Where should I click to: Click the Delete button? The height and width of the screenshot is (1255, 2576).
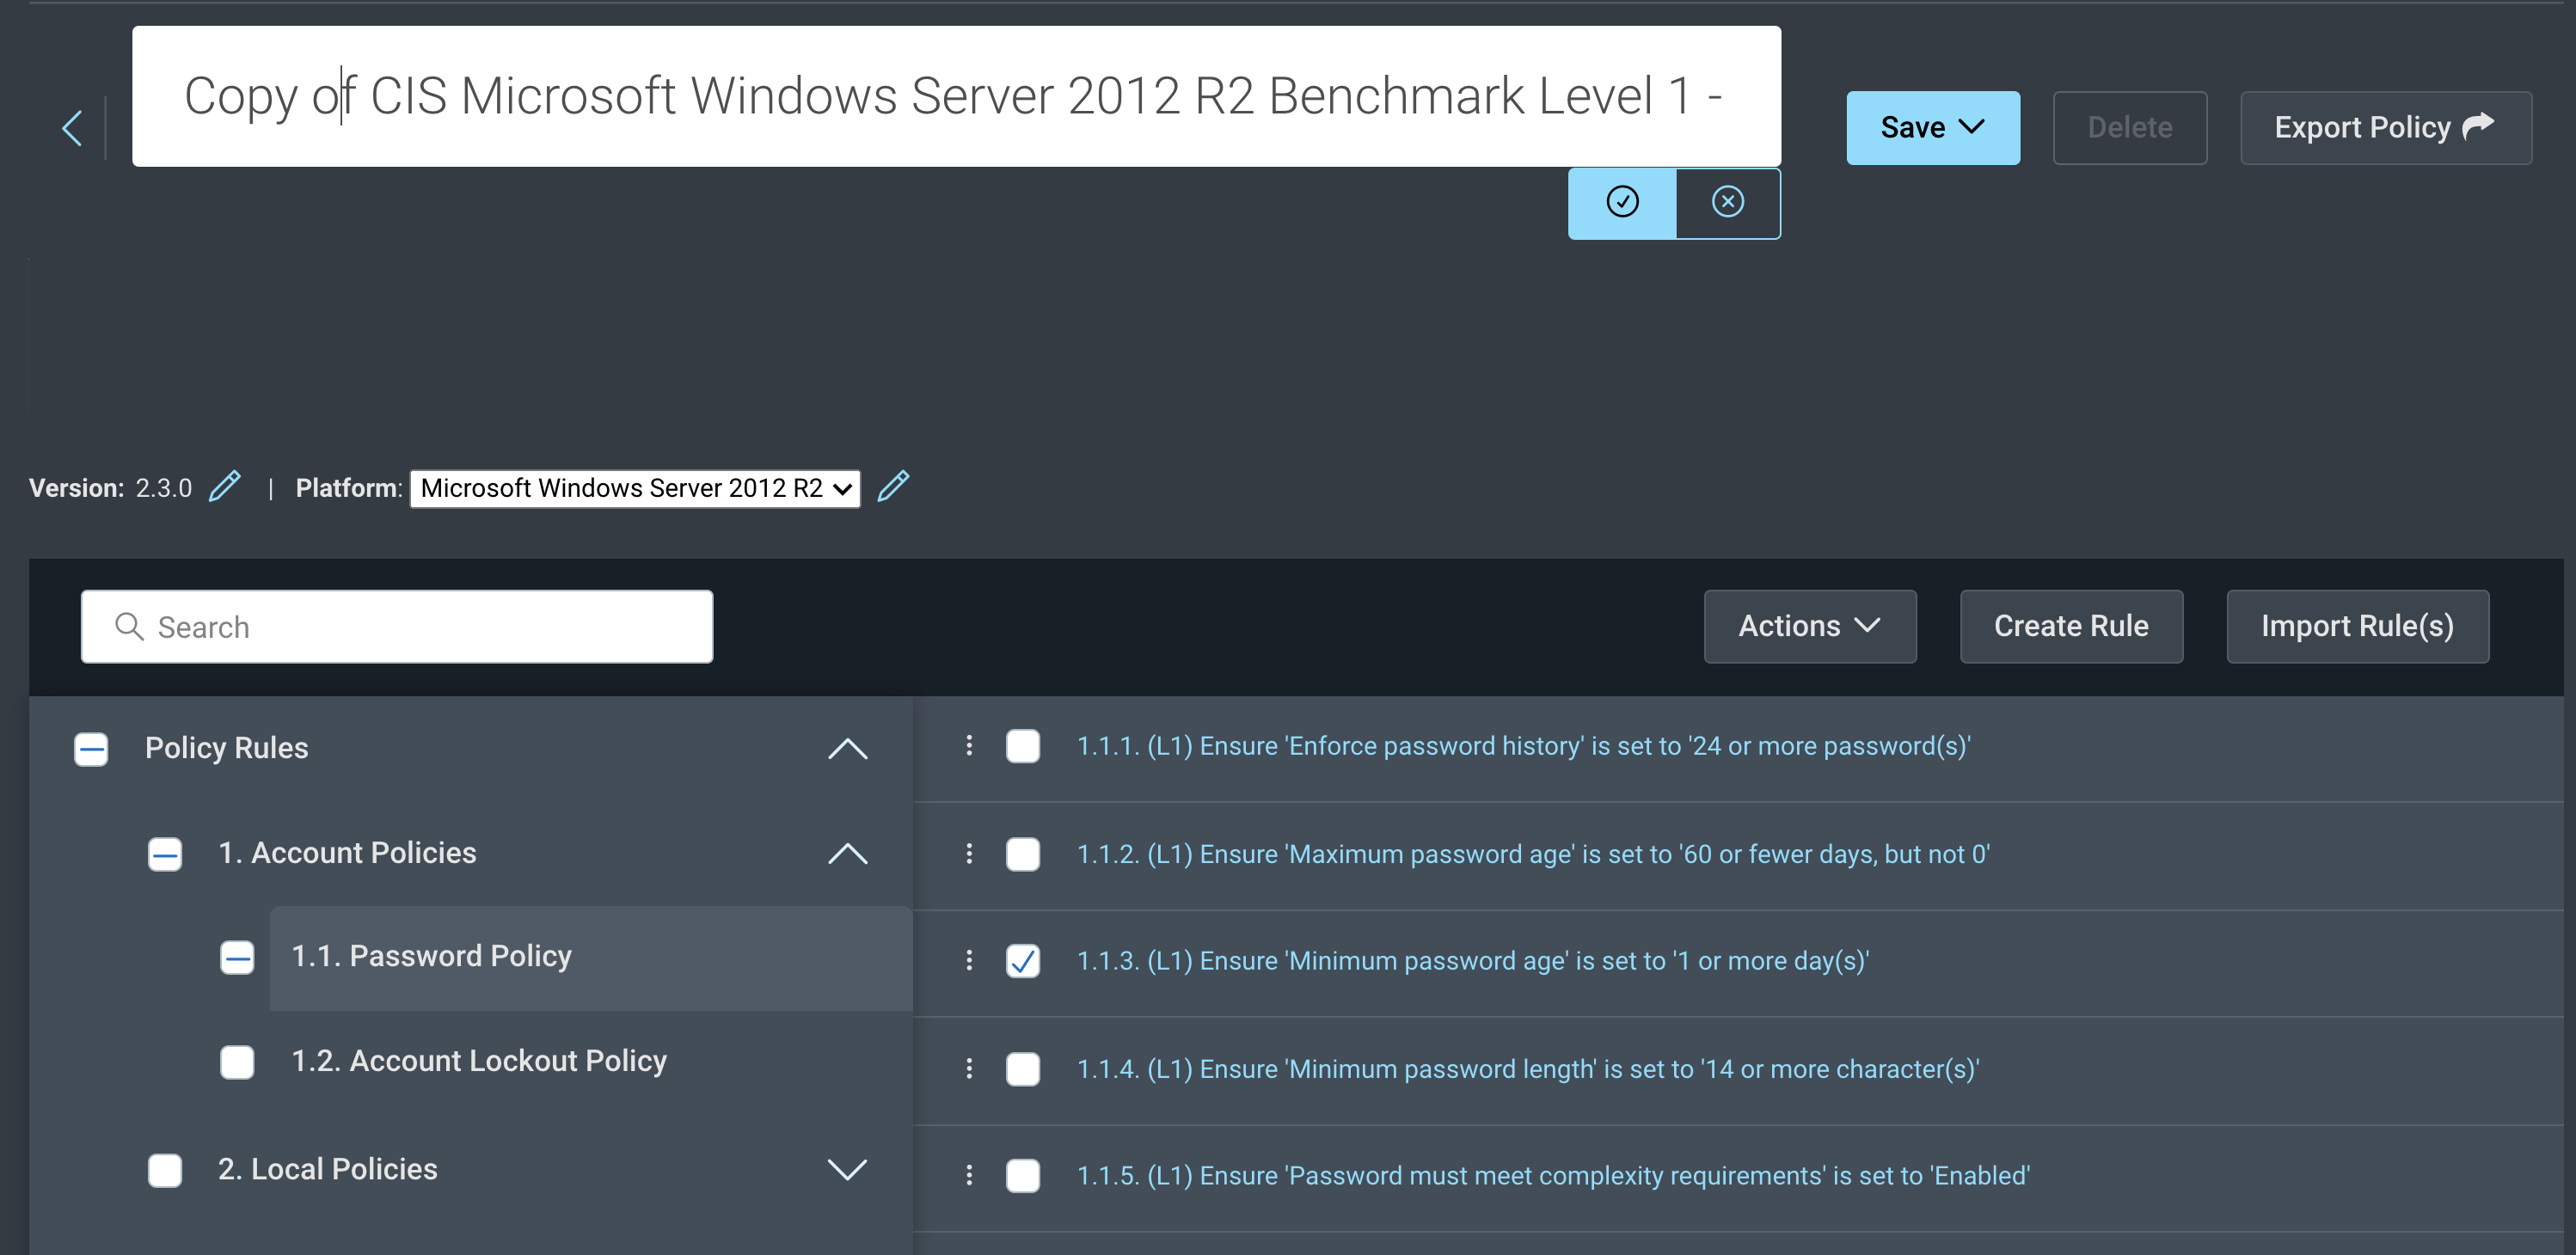click(2129, 128)
